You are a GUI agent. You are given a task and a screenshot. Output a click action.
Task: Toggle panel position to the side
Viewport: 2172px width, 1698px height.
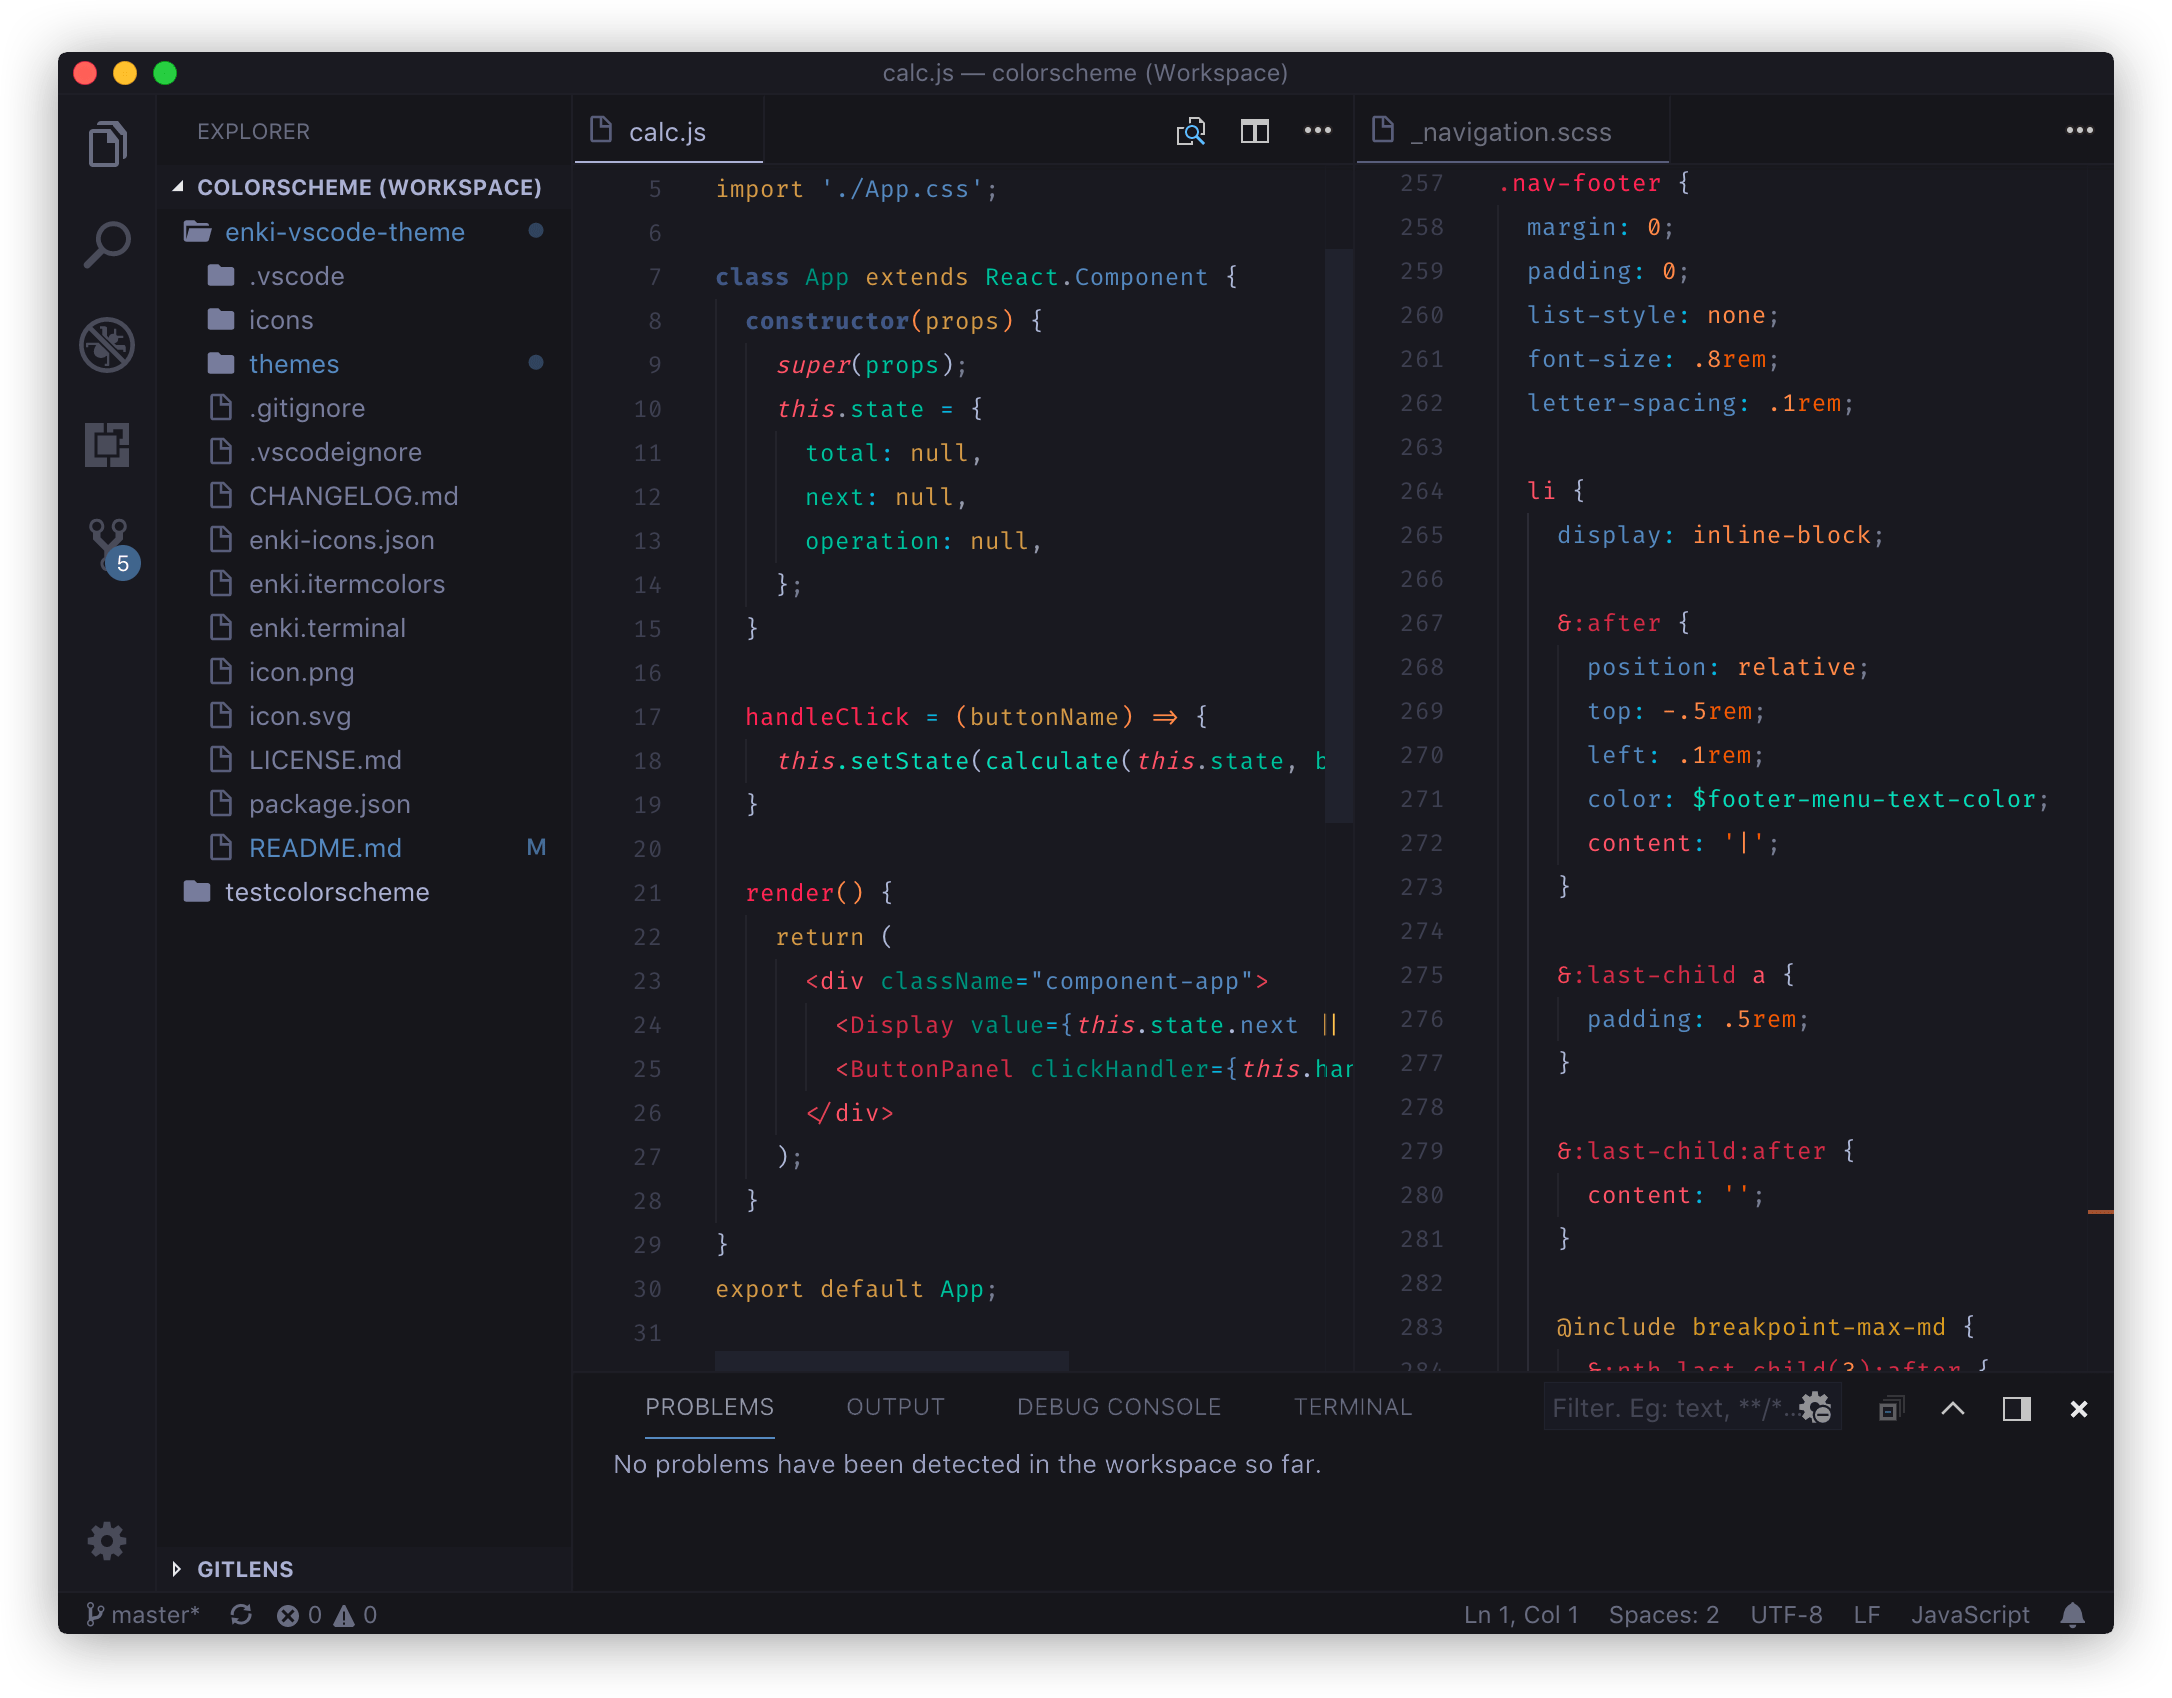tap(2016, 1409)
